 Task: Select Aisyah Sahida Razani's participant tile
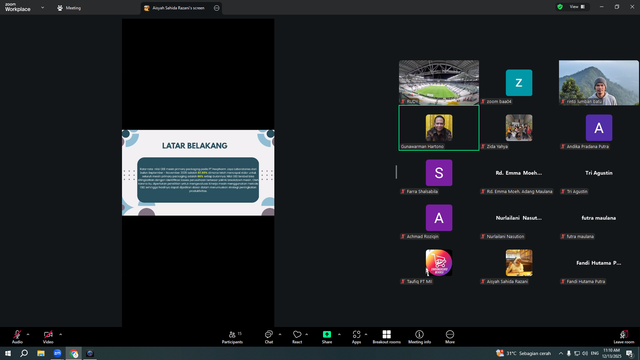[x=519, y=263]
